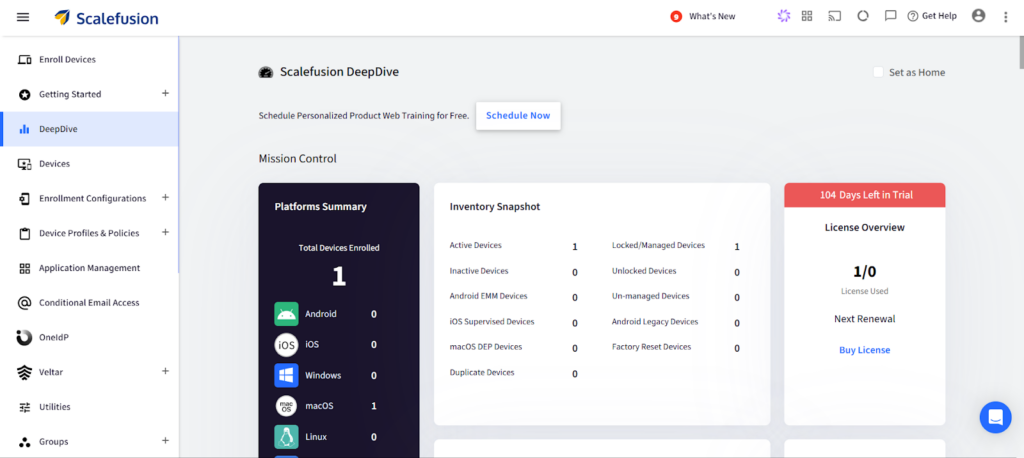Open Application Management menu item
The image size is (1024, 458).
point(89,268)
